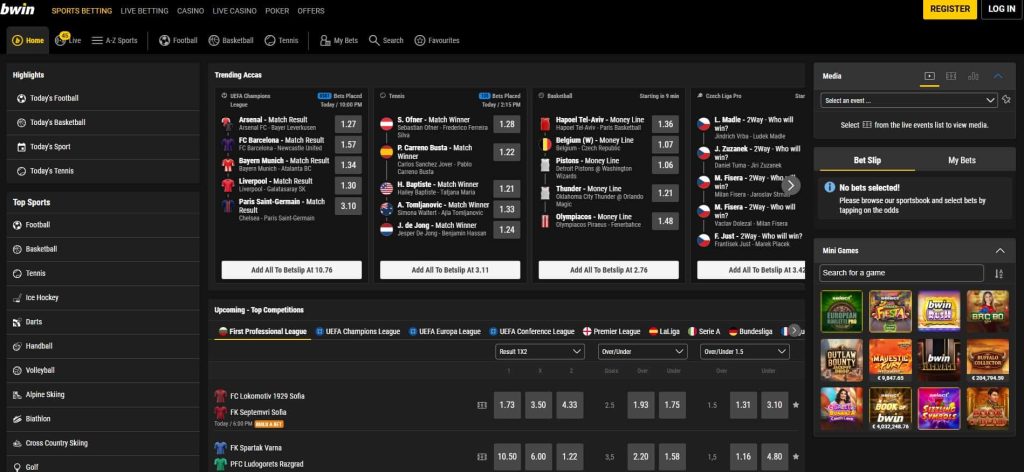Open stats icon for Lokomotiv Sofia match

(x=482, y=405)
